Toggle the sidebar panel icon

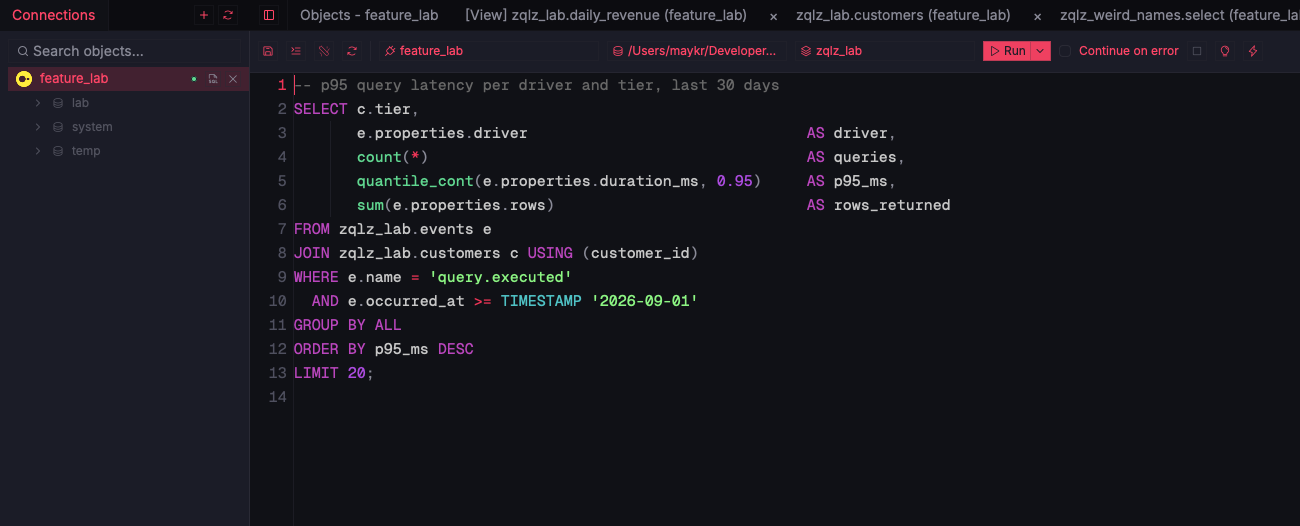[268, 15]
